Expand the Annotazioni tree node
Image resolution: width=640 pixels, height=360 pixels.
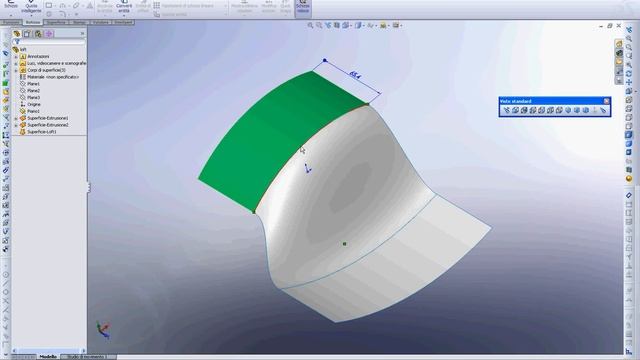tap(16, 56)
